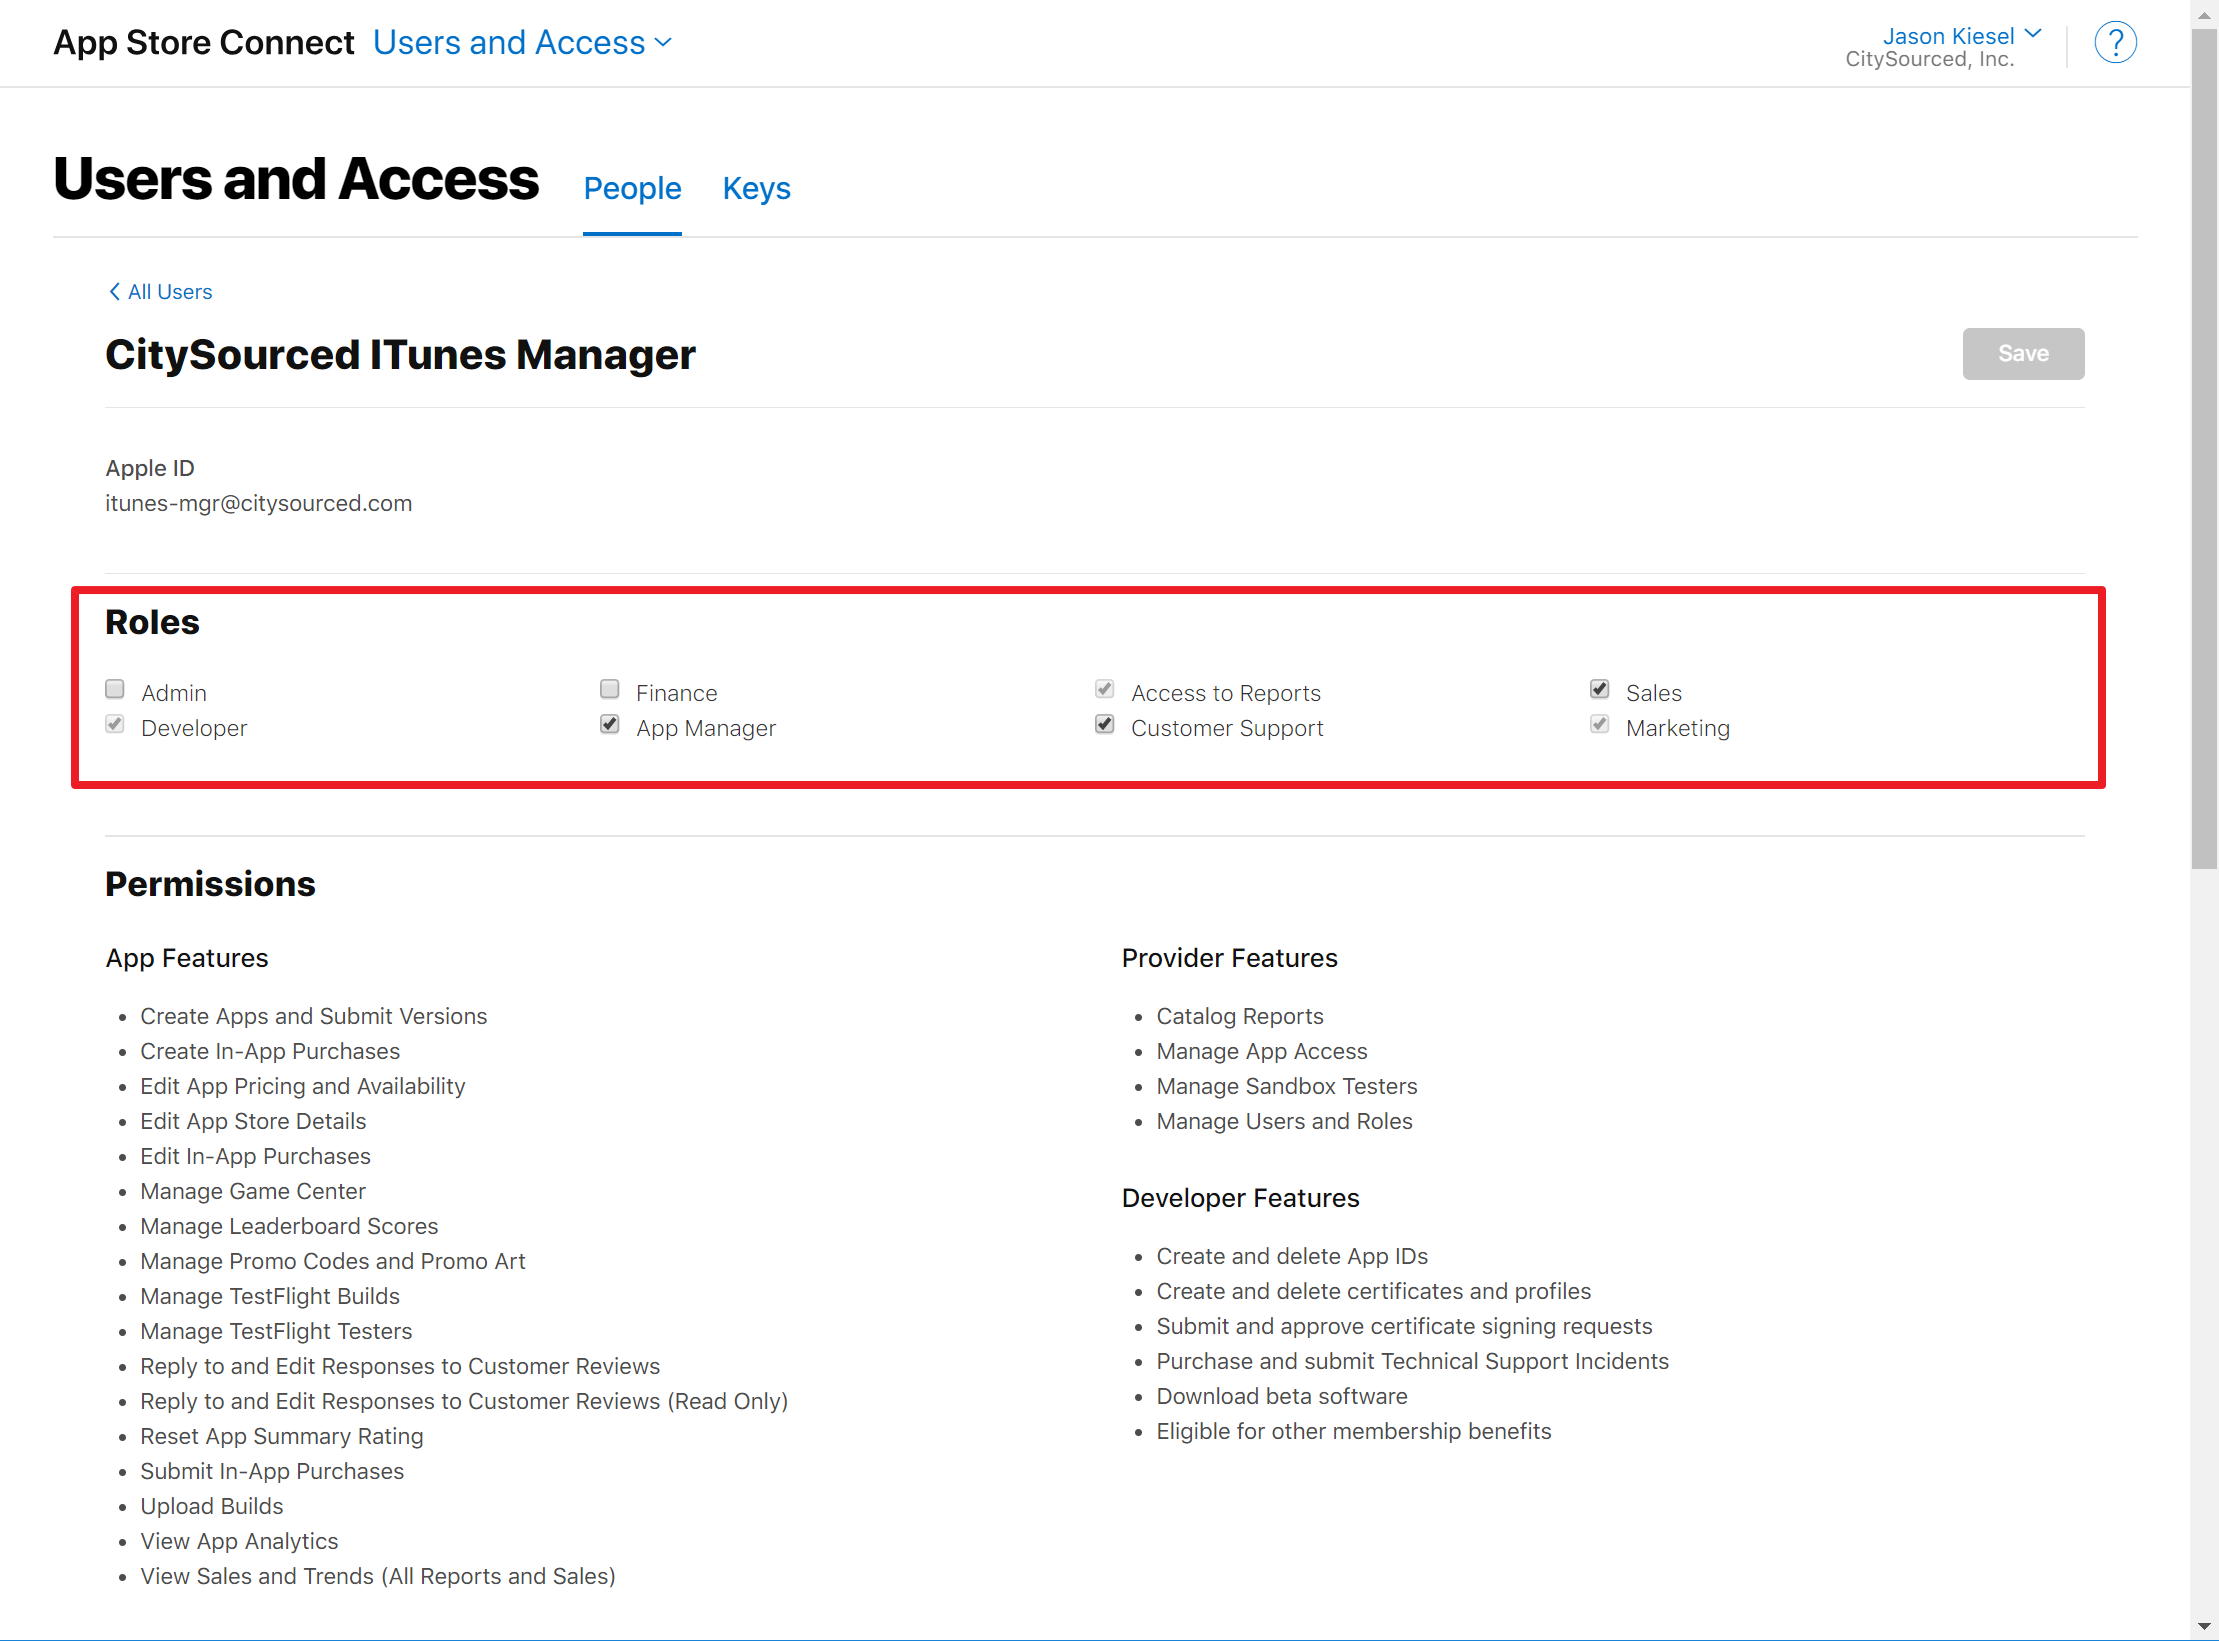The width and height of the screenshot is (2219, 1641).
Task: Click 'Reply to and Edit Responses' Read Only item
Action: (464, 1401)
